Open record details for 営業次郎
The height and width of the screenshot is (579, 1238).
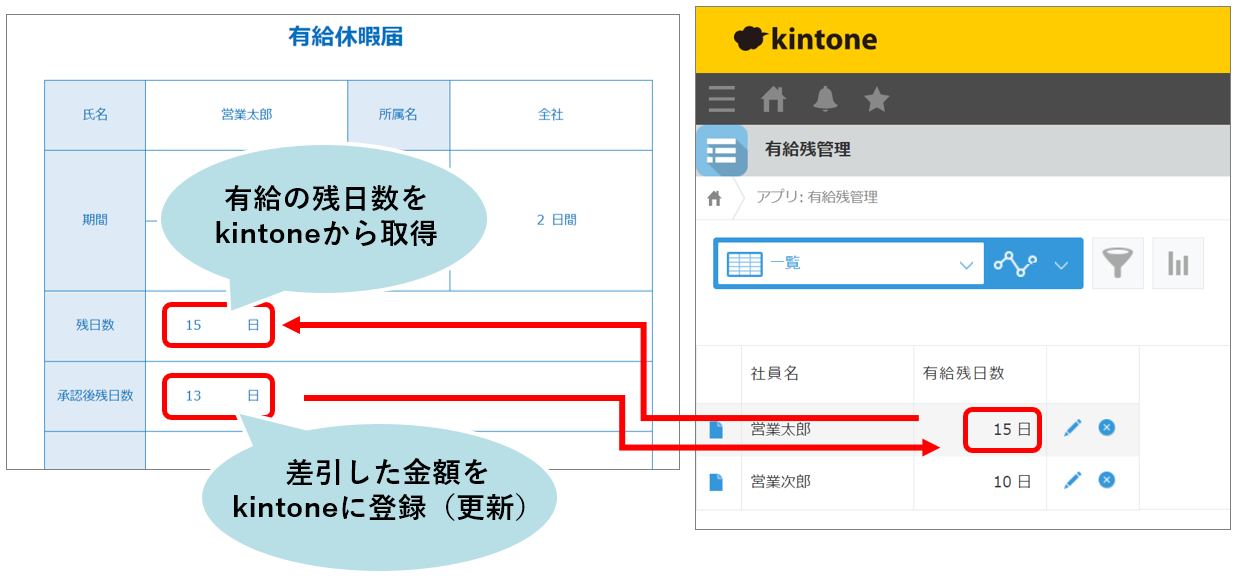(x=716, y=482)
